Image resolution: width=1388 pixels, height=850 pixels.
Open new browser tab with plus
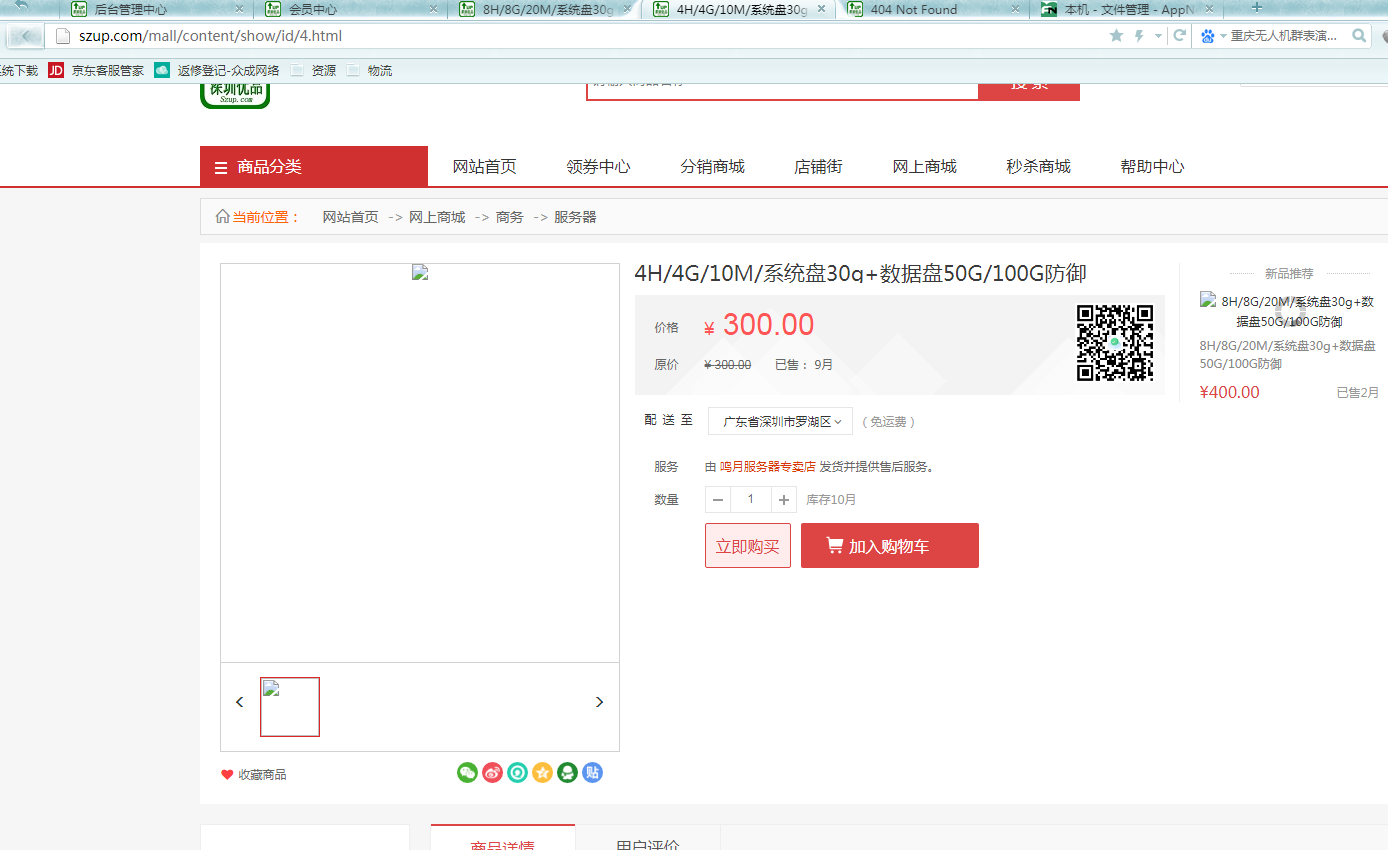(1257, 8)
